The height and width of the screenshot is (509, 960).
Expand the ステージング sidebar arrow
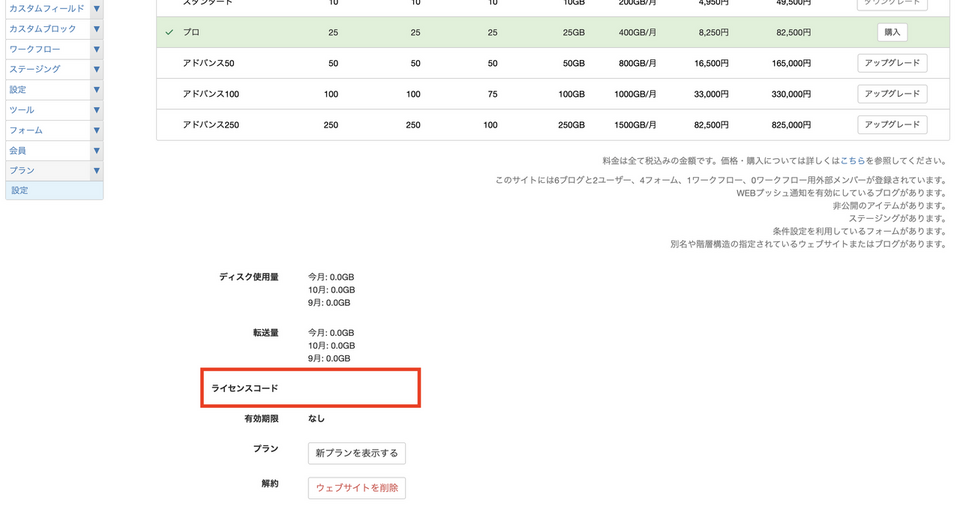(96, 69)
